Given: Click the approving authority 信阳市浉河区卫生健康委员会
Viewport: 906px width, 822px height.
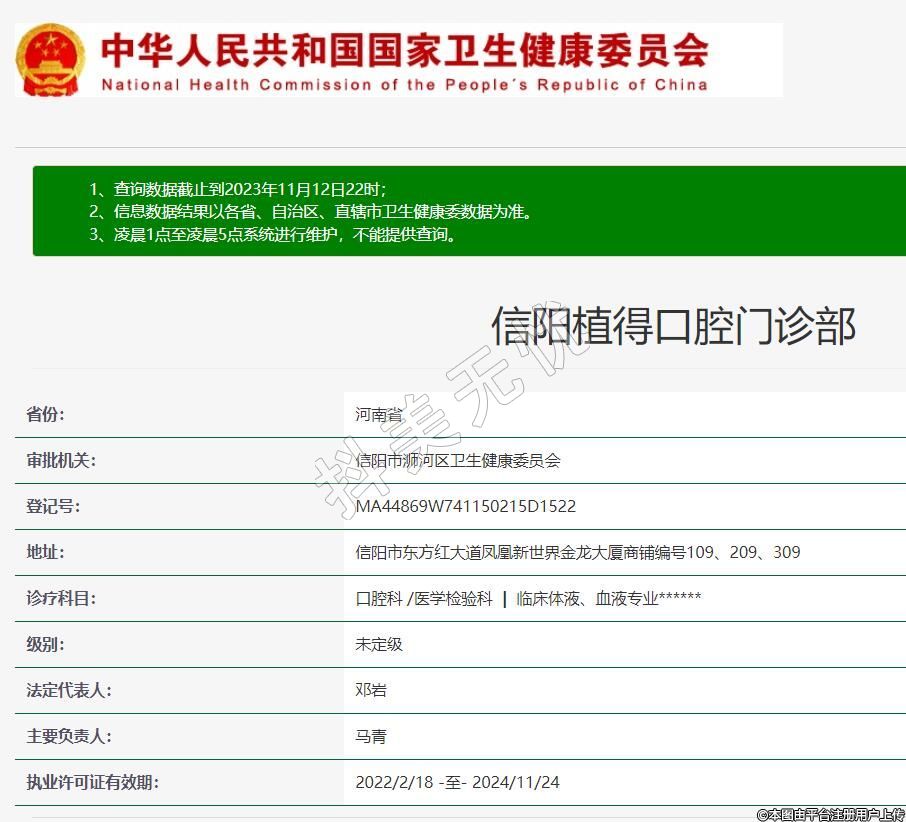Looking at the screenshot, I should [458, 460].
